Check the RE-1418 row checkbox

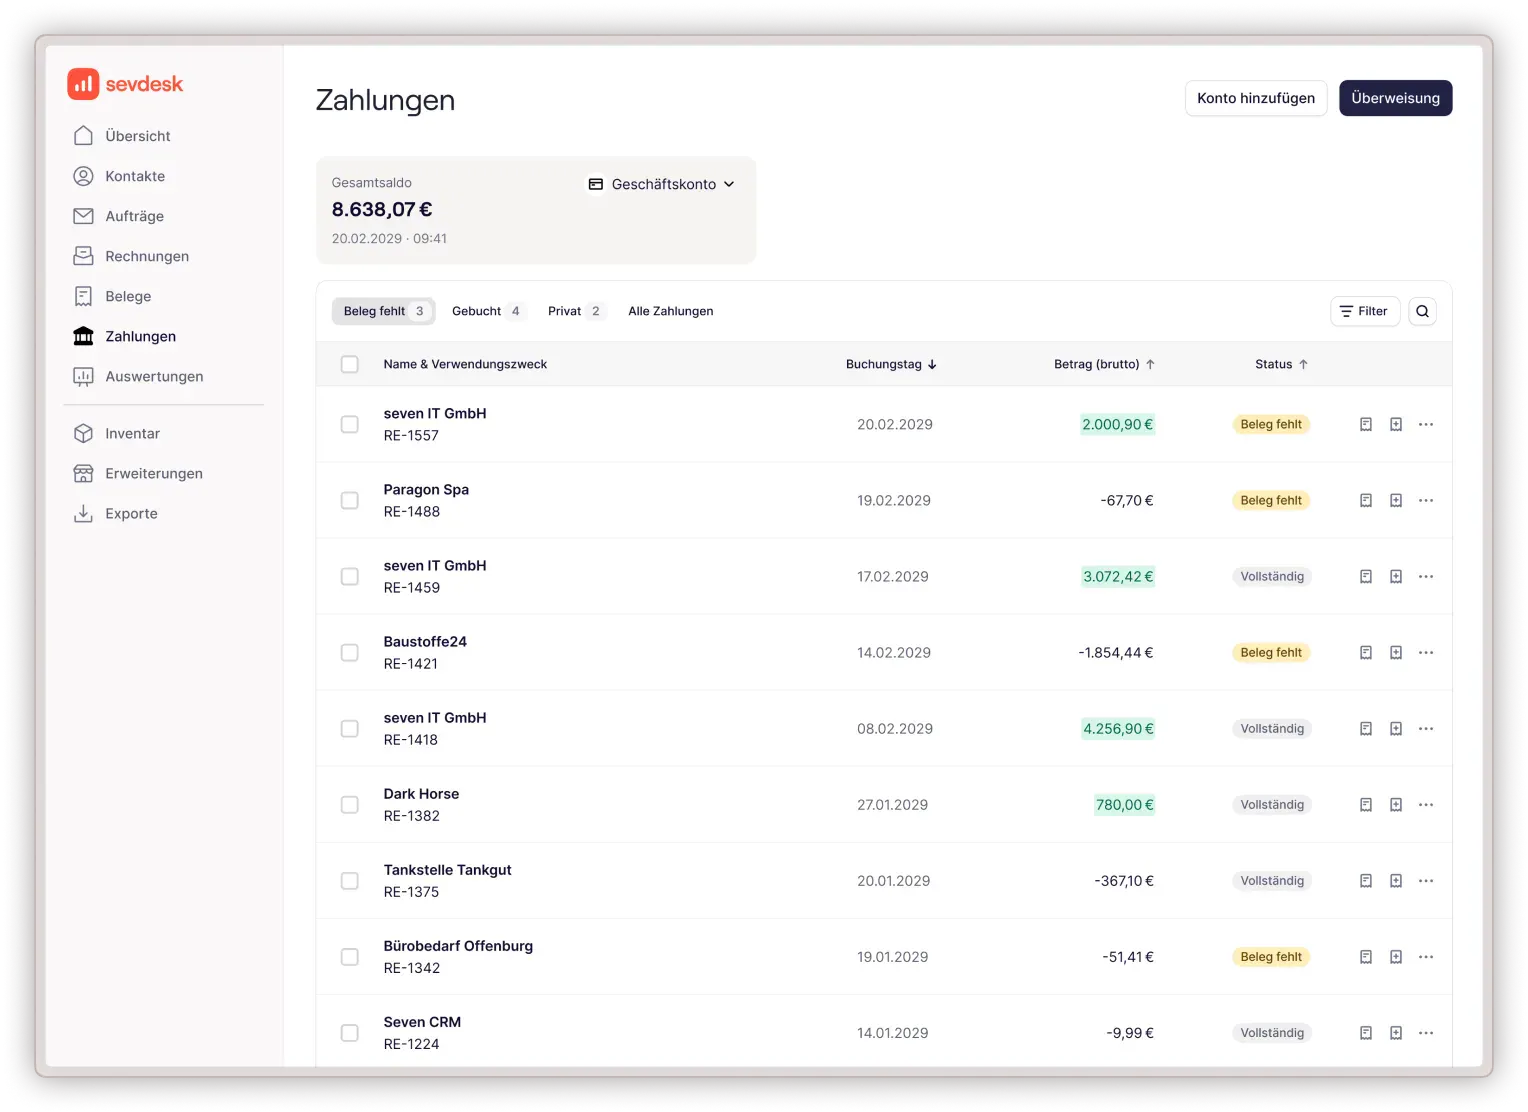tap(349, 728)
